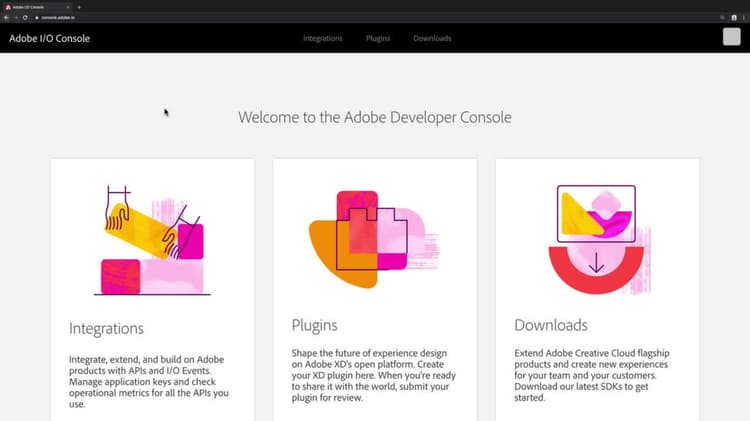Click the Downloads description starting 'Extend Adobe Creative Cloud'
The image size is (750, 421).
click(x=592, y=375)
